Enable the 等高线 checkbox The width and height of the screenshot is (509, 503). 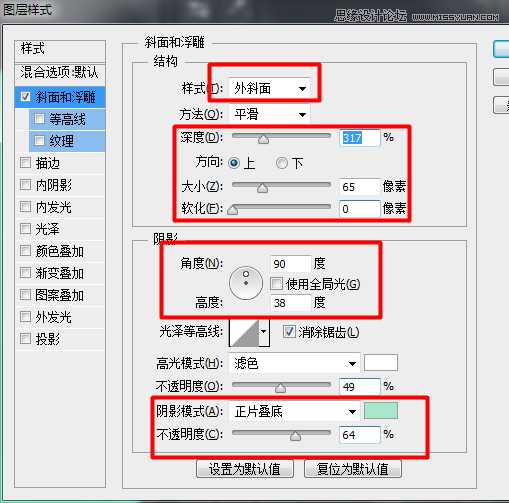coord(39,119)
